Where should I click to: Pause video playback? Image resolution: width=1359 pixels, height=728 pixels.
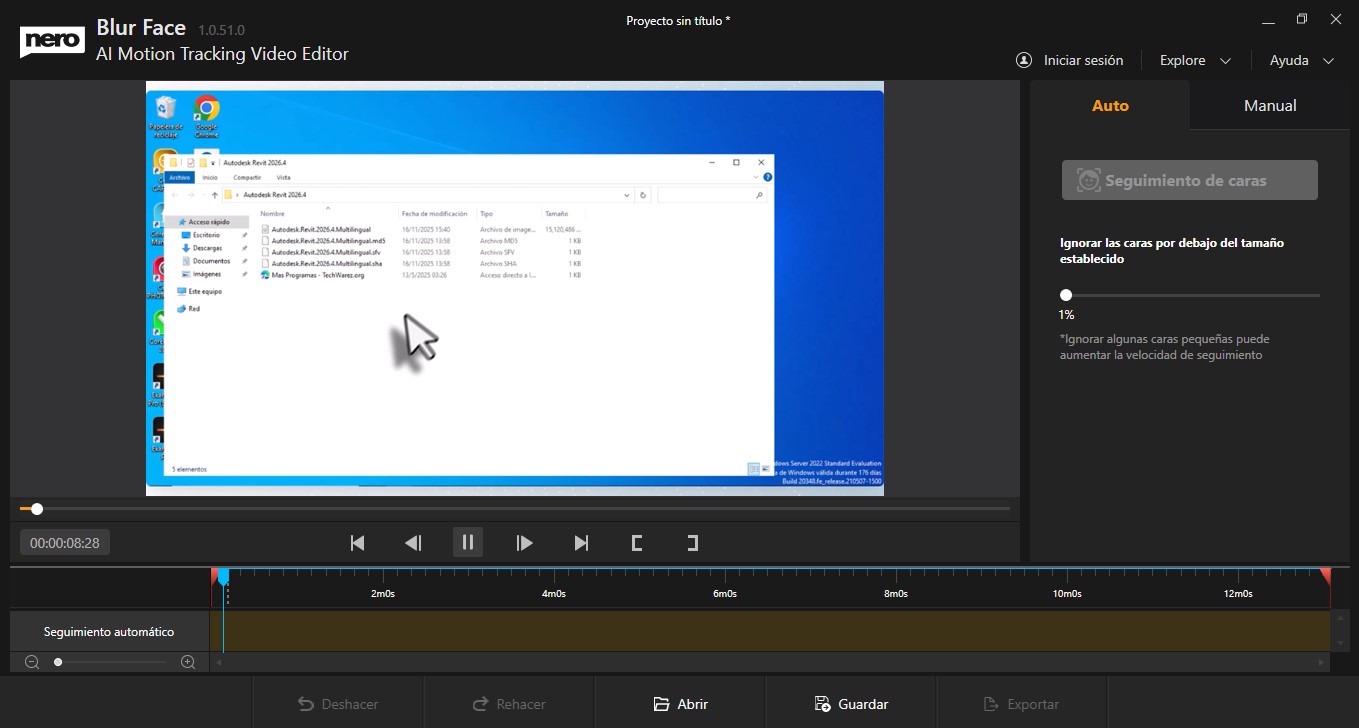(x=468, y=542)
